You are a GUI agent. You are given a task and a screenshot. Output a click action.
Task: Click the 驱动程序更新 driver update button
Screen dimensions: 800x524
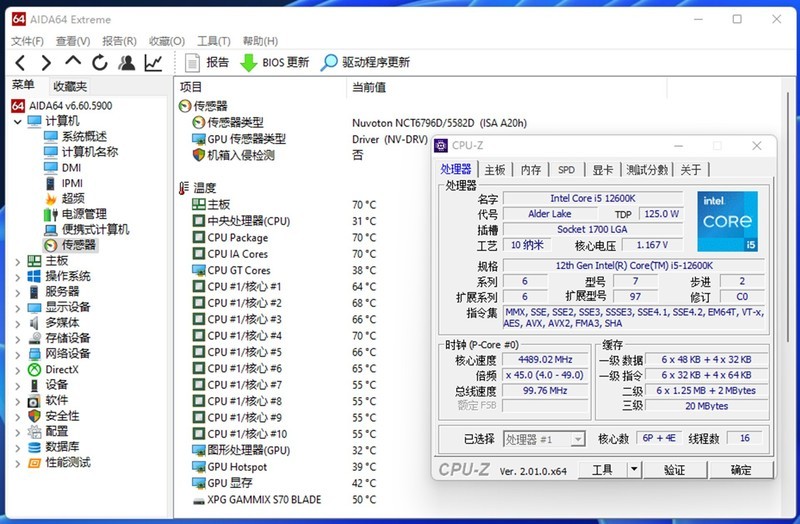pos(365,63)
